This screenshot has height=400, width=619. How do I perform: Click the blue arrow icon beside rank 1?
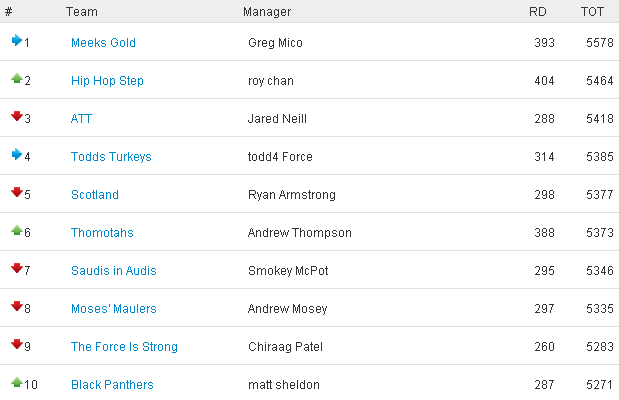click(17, 40)
